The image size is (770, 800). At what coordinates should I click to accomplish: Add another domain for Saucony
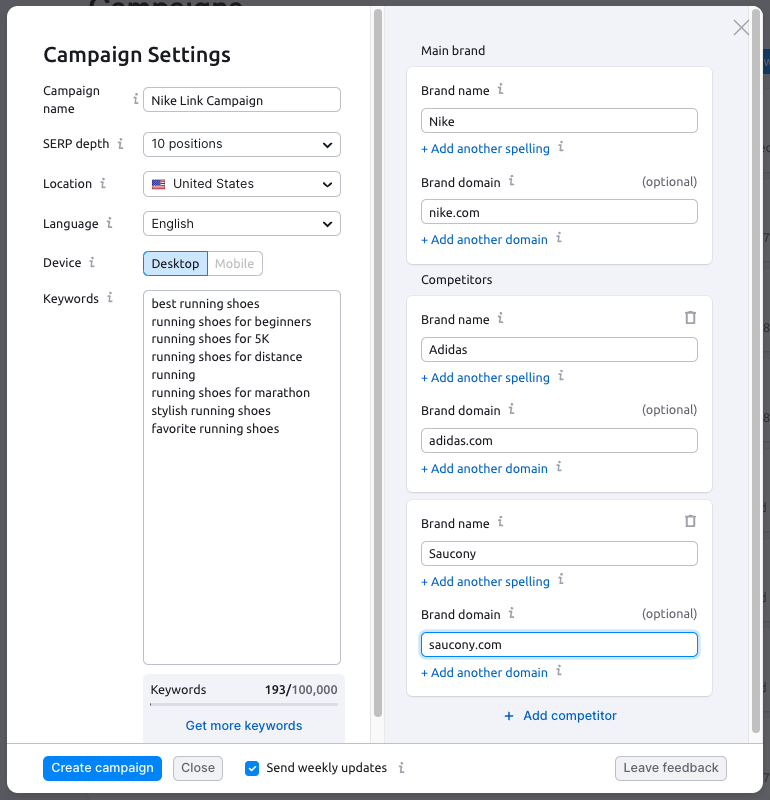(484, 672)
